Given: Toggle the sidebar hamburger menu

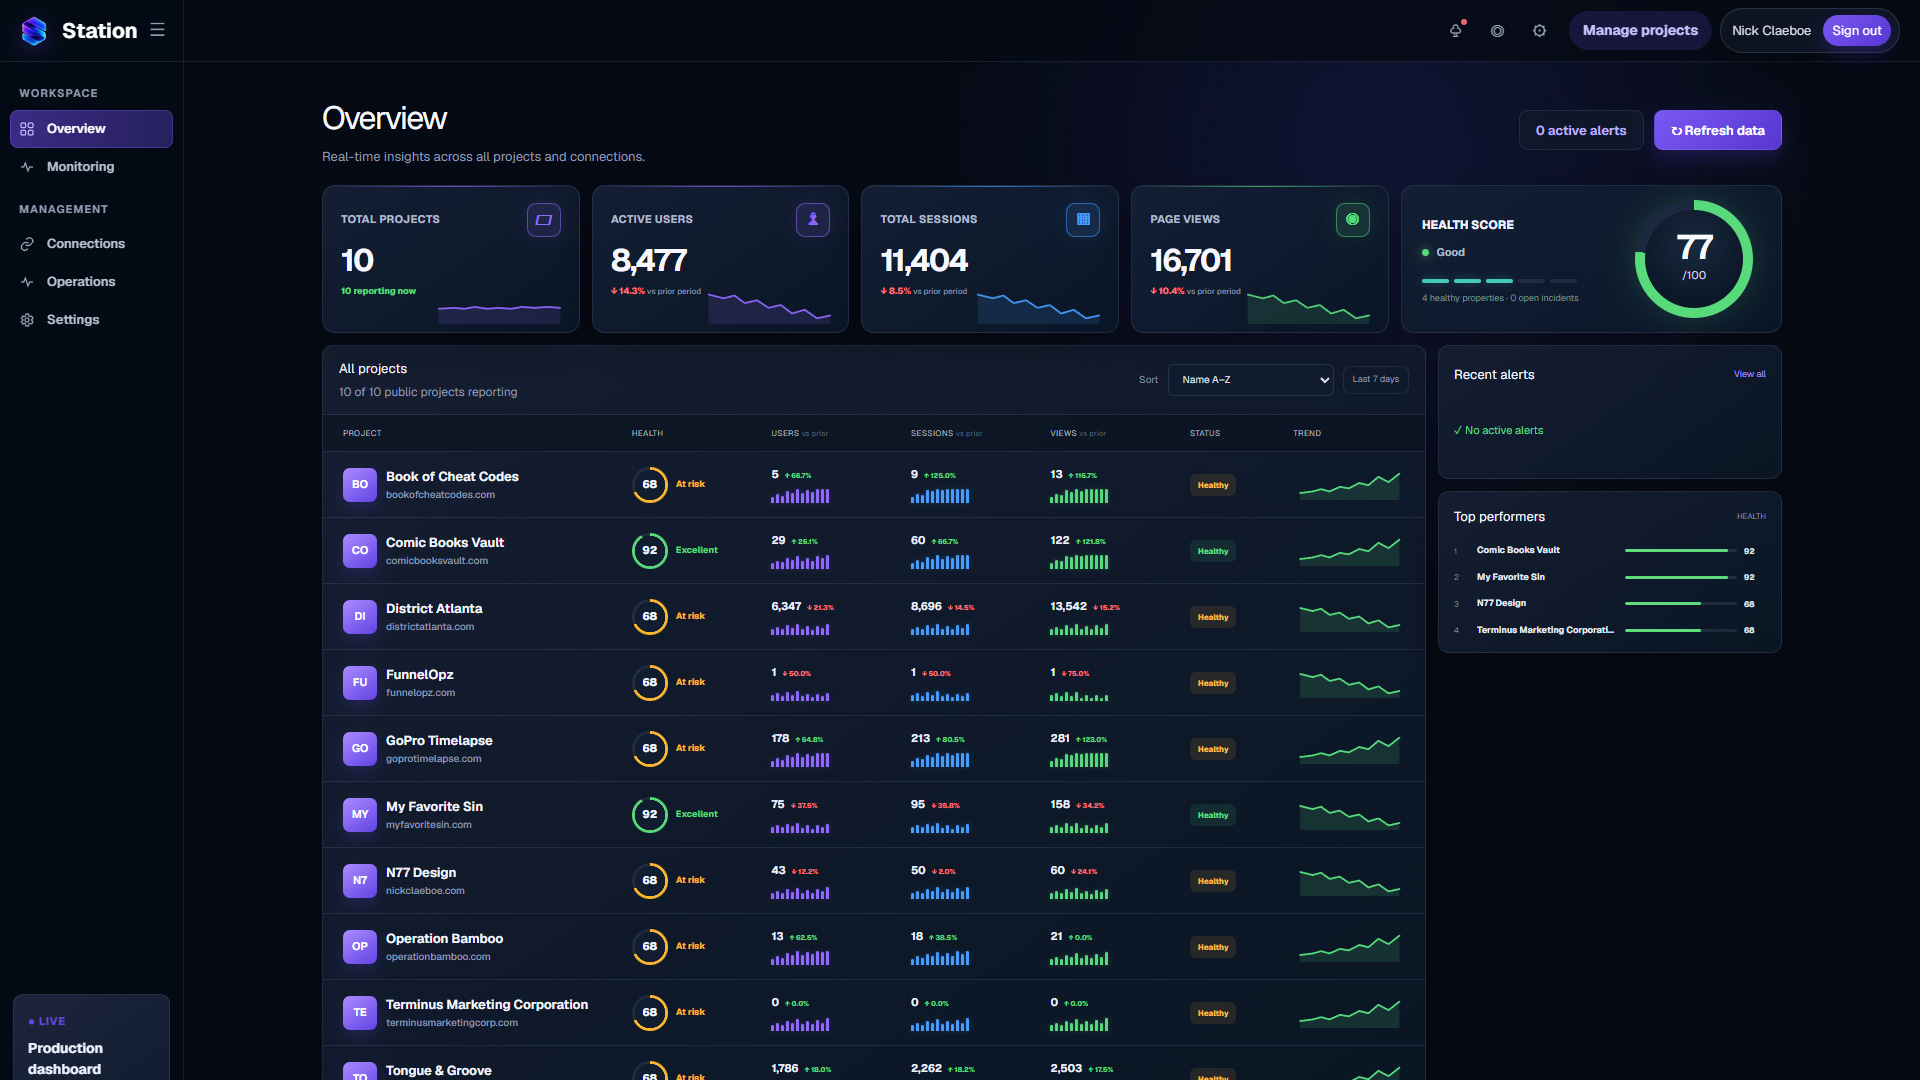Looking at the screenshot, I should [158, 30].
